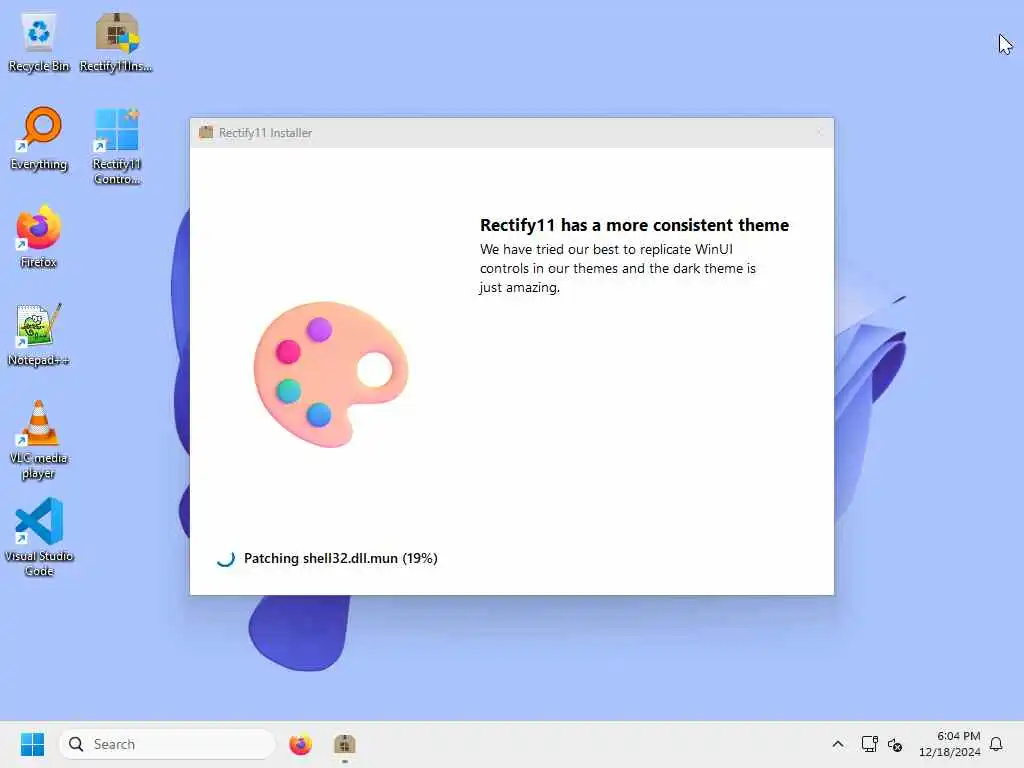Open Firefox from the taskbar
1024x768 pixels.
300,744
